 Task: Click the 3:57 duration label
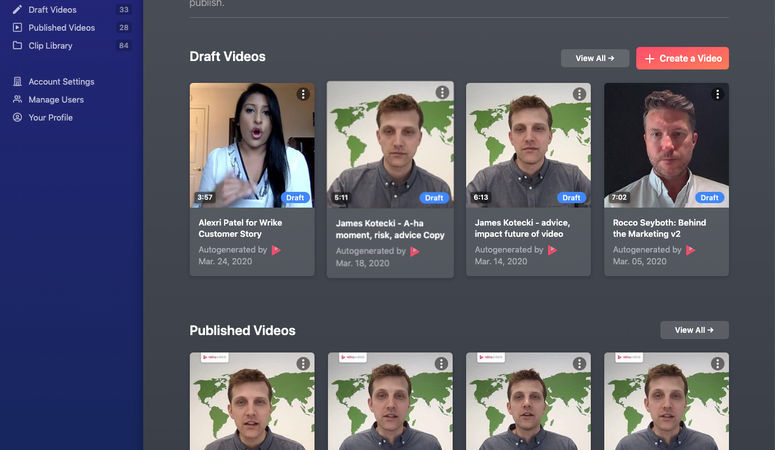pos(205,197)
